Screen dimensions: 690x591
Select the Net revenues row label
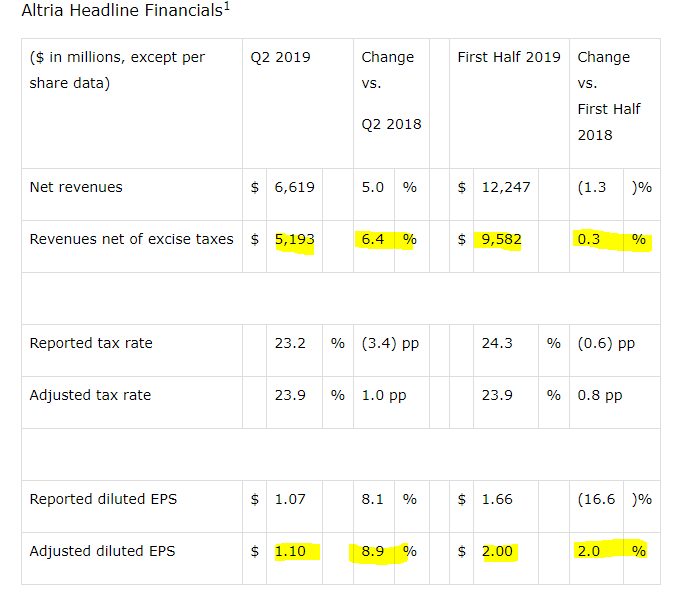76,187
